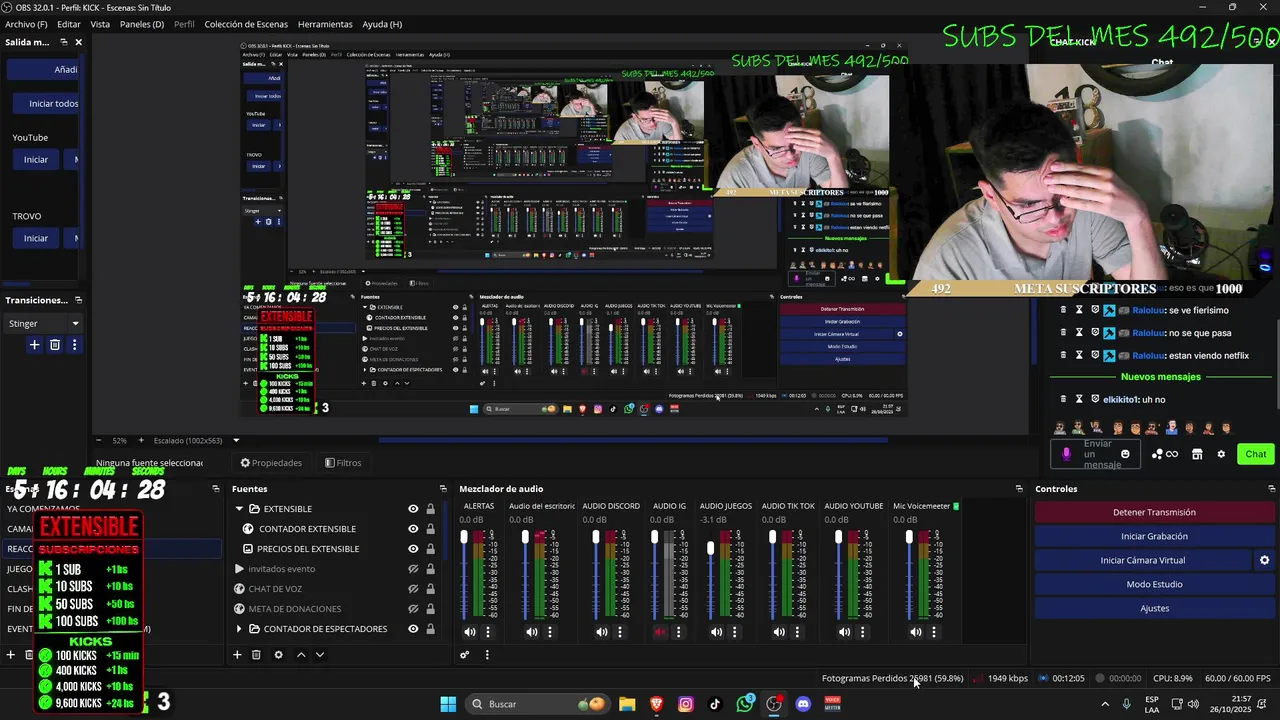This screenshot has height=720, width=1280.
Task: Open the Paneles (D) menu
Action: pyautogui.click(x=142, y=24)
